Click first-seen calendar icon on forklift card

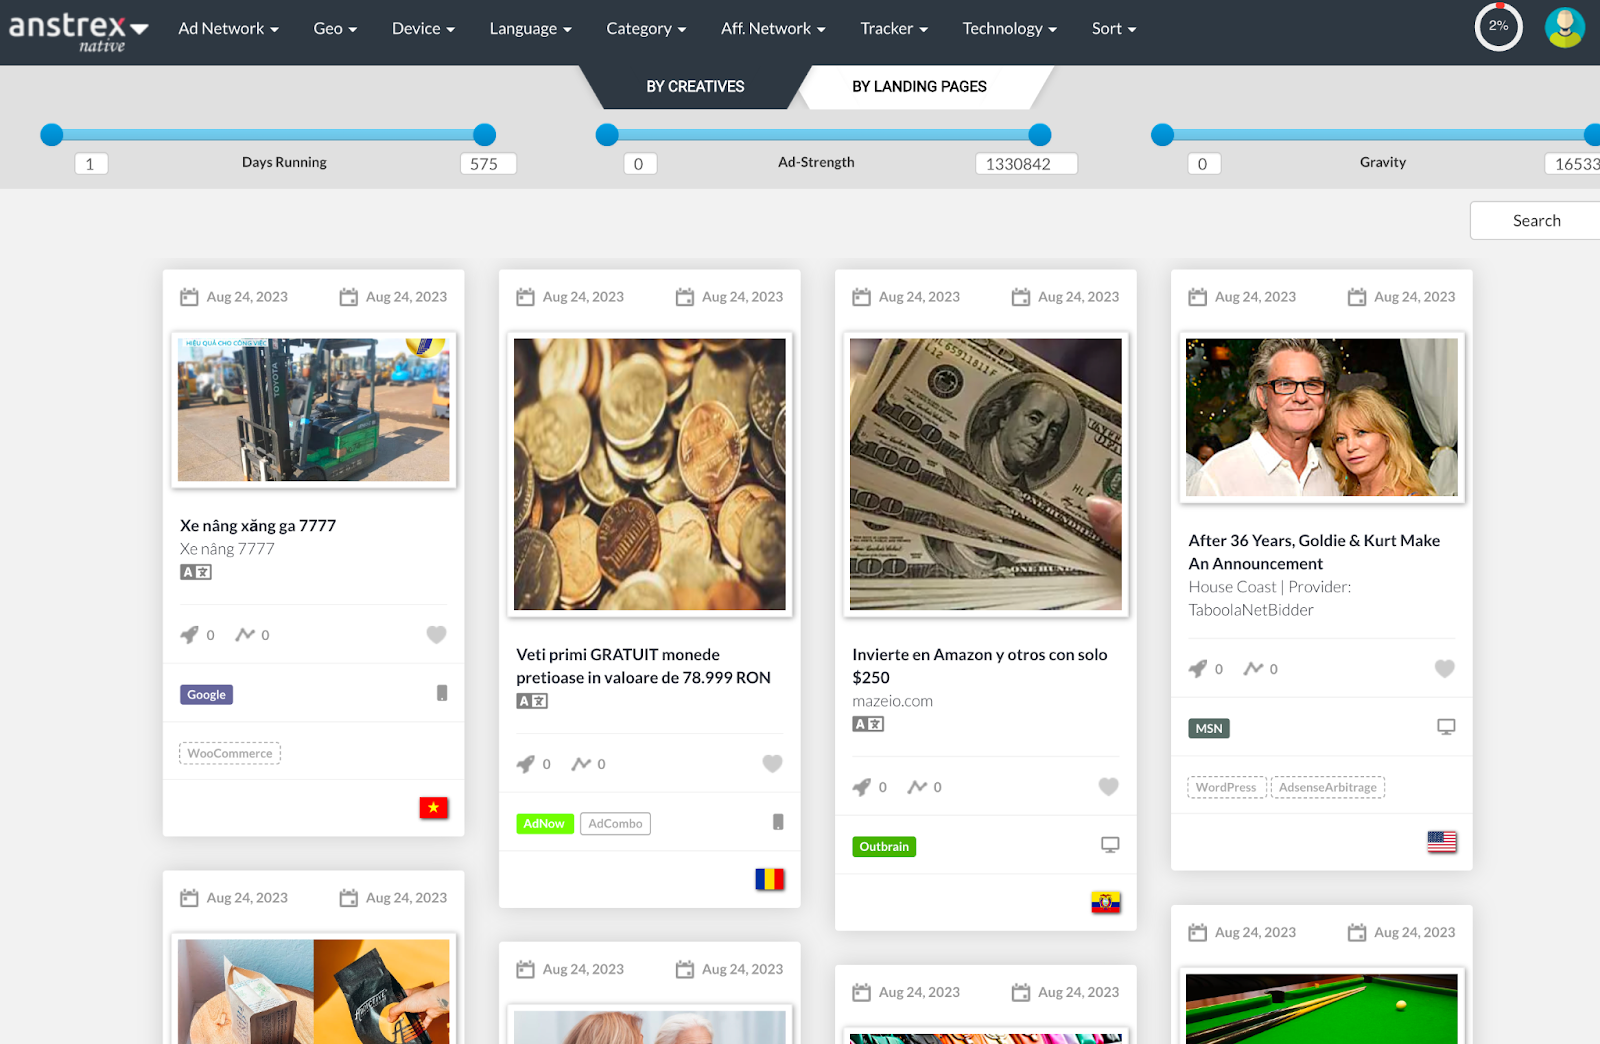(x=189, y=297)
